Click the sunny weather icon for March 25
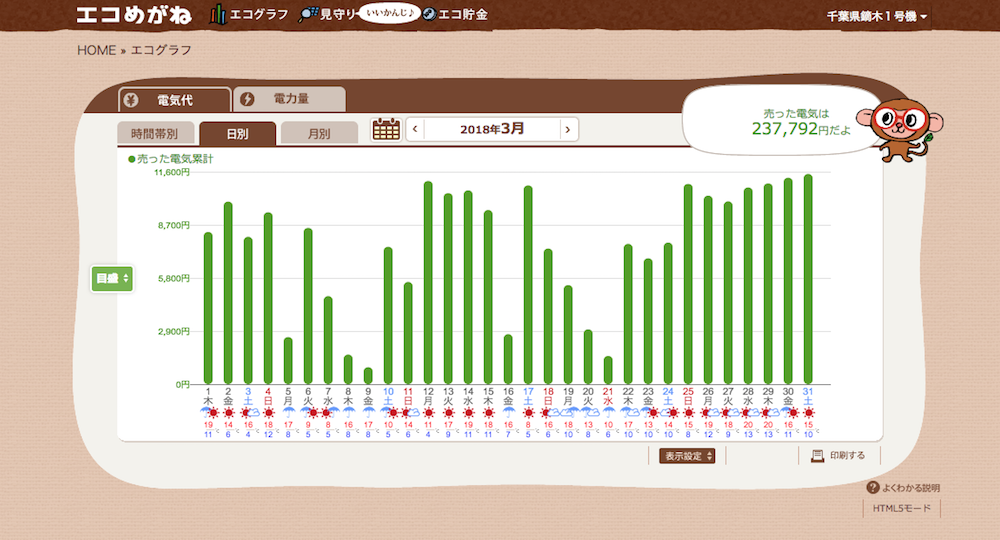 (x=688, y=413)
